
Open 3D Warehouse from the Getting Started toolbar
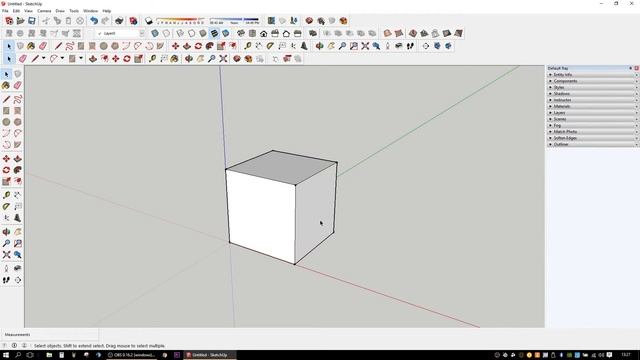pyautogui.click(x=236, y=59)
